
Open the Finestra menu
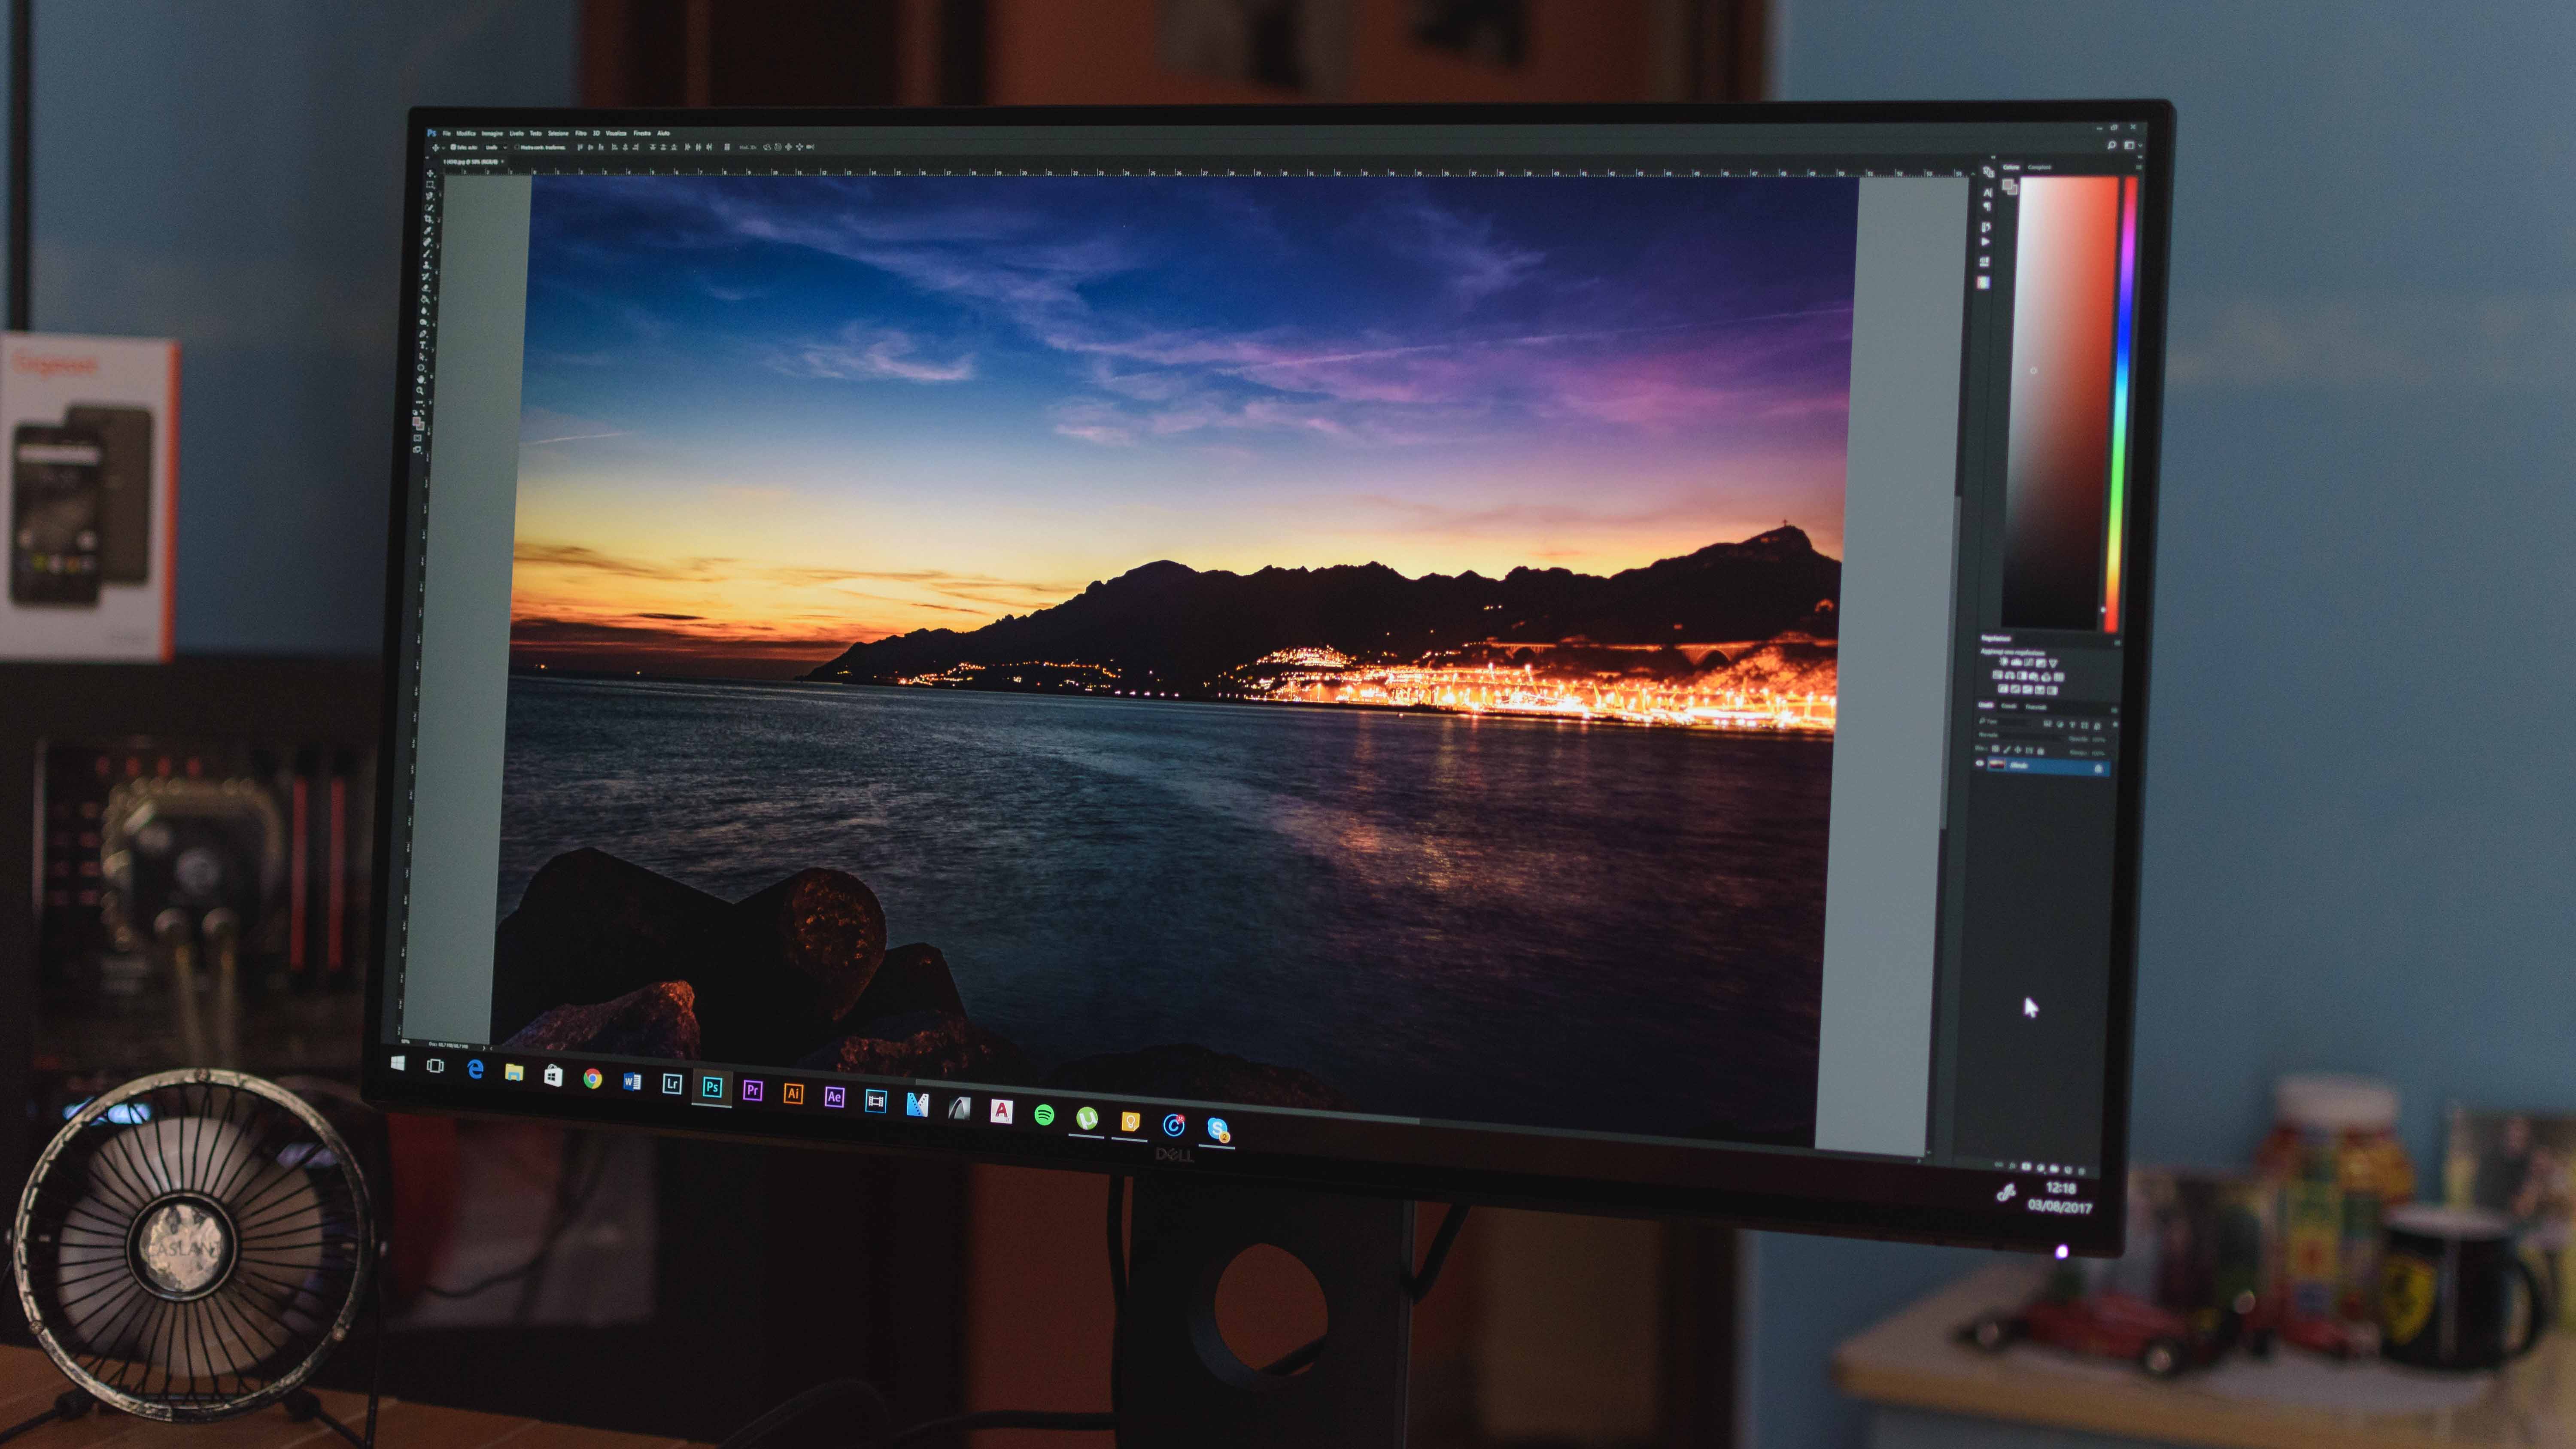click(x=642, y=134)
